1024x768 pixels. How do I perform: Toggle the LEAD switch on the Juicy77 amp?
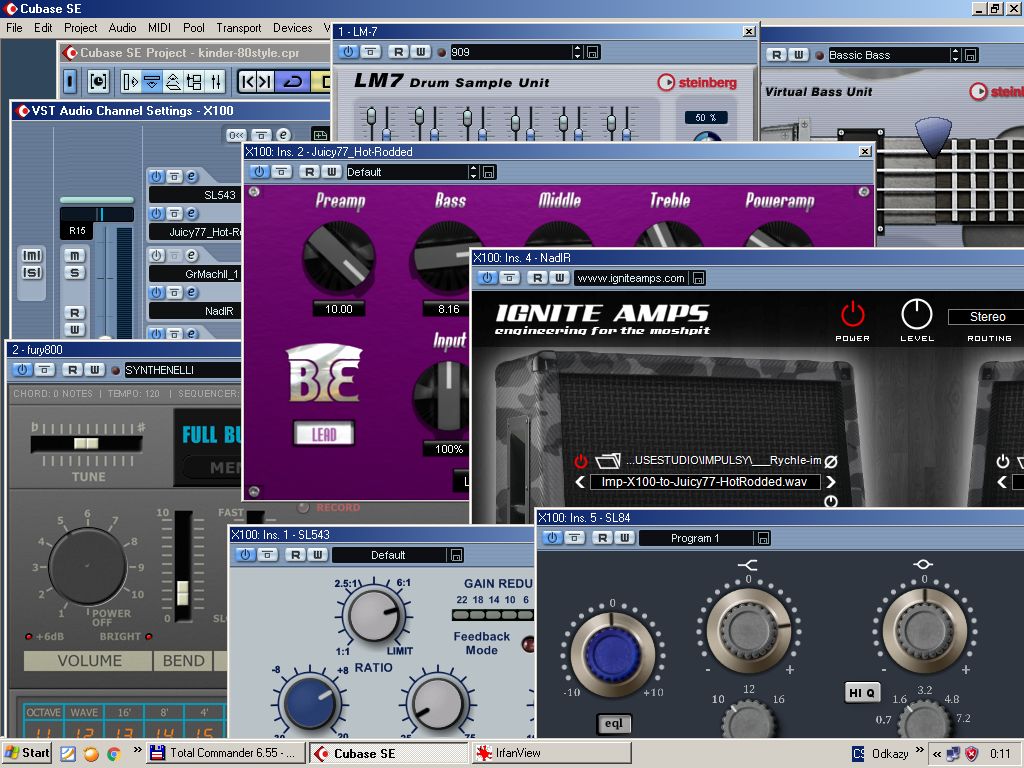[x=323, y=434]
